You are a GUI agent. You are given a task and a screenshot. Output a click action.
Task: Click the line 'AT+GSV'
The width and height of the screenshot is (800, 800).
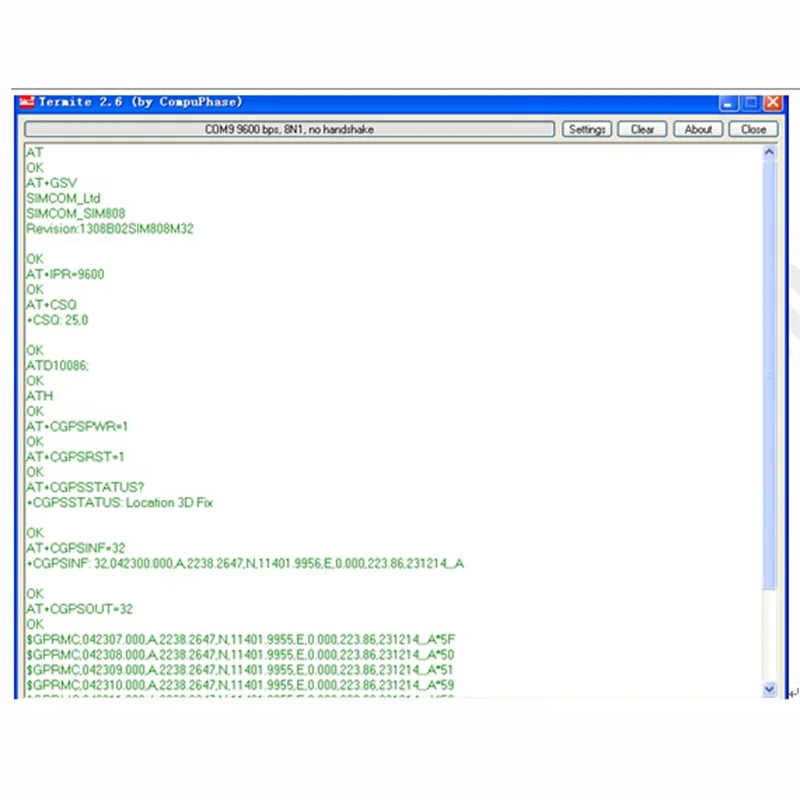[x=52, y=183]
